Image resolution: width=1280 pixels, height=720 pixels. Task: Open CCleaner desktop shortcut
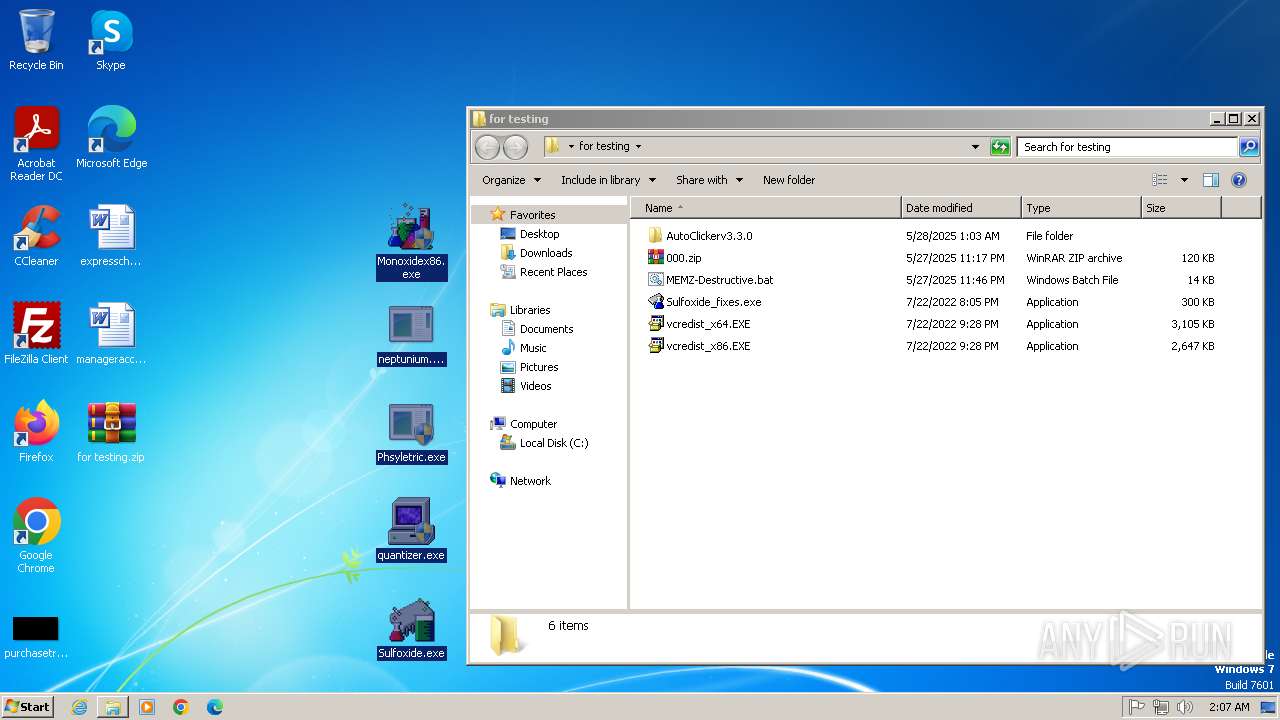pyautogui.click(x=36, y=236)
